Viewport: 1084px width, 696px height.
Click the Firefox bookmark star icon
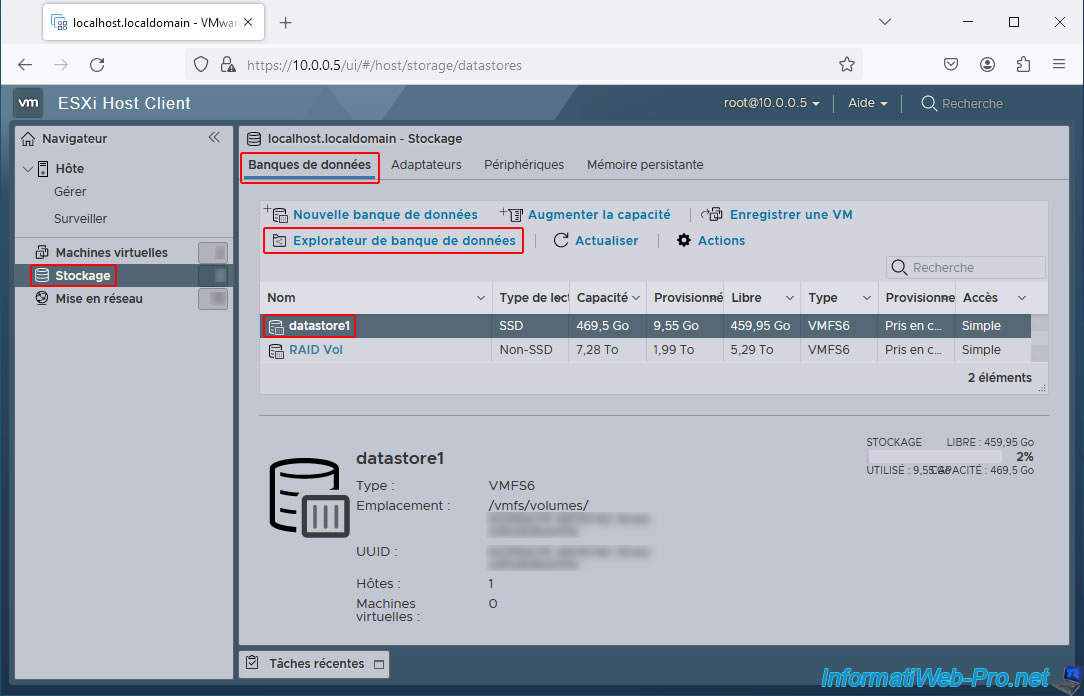[847, 65]
